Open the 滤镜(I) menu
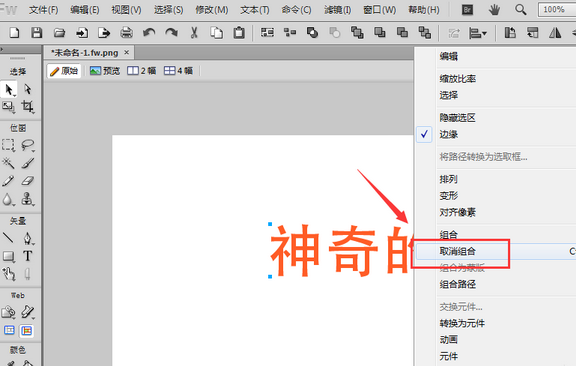576x366 pixels. tap(337, 10)
